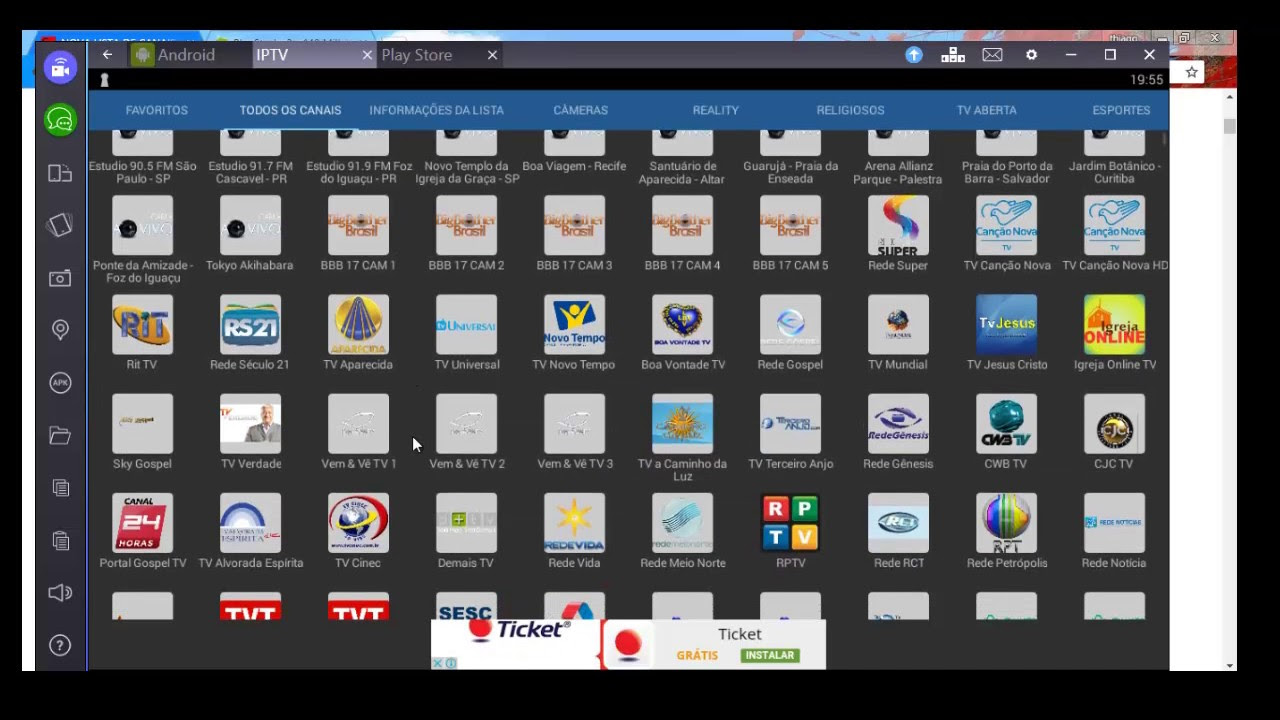Image resolution: width=1280 pixels, height=720 pixels.
Task: Open the Rede Petrópolis channel
Action: point(1006,523)
